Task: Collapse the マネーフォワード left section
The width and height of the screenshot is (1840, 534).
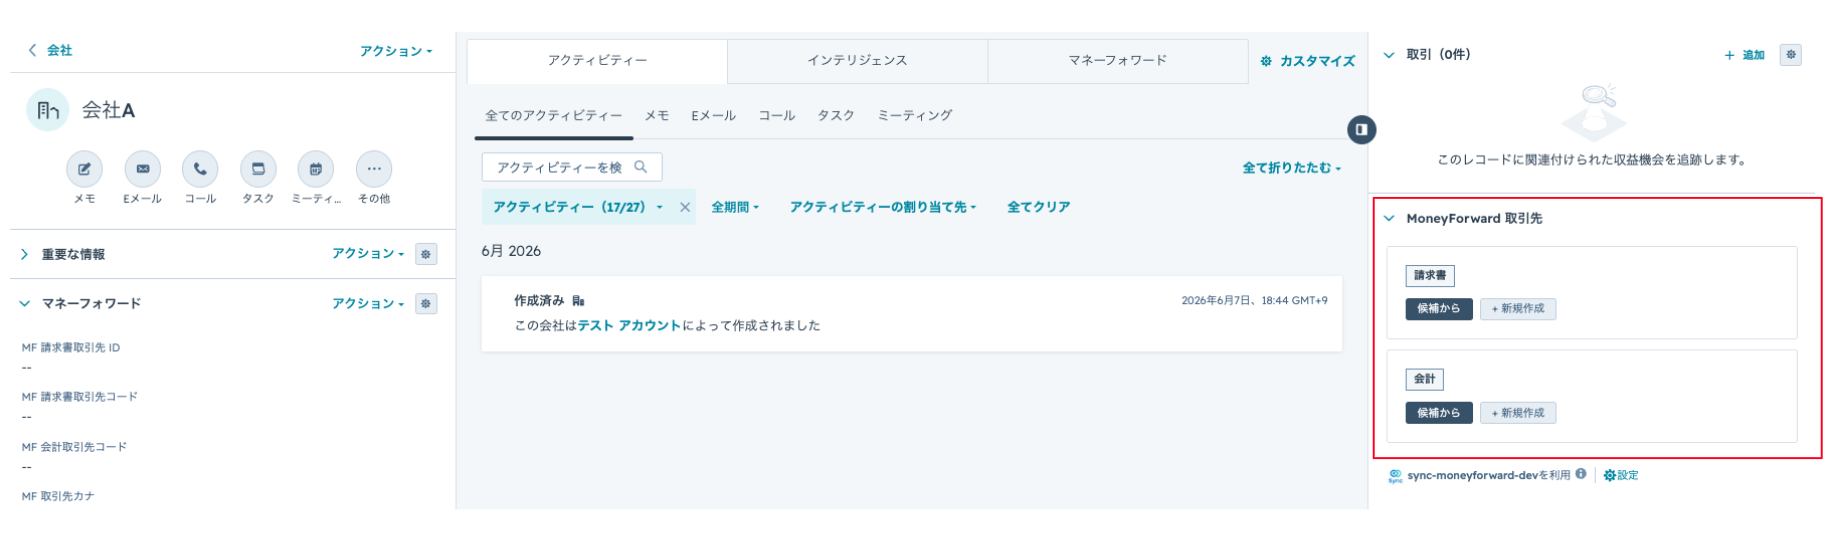Action: (x=24, y=303)
